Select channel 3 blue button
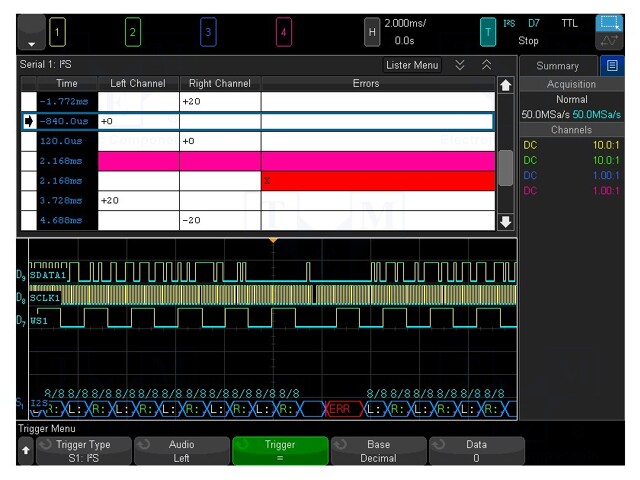The width and height of the screenshot is (640, 480). 208,32
